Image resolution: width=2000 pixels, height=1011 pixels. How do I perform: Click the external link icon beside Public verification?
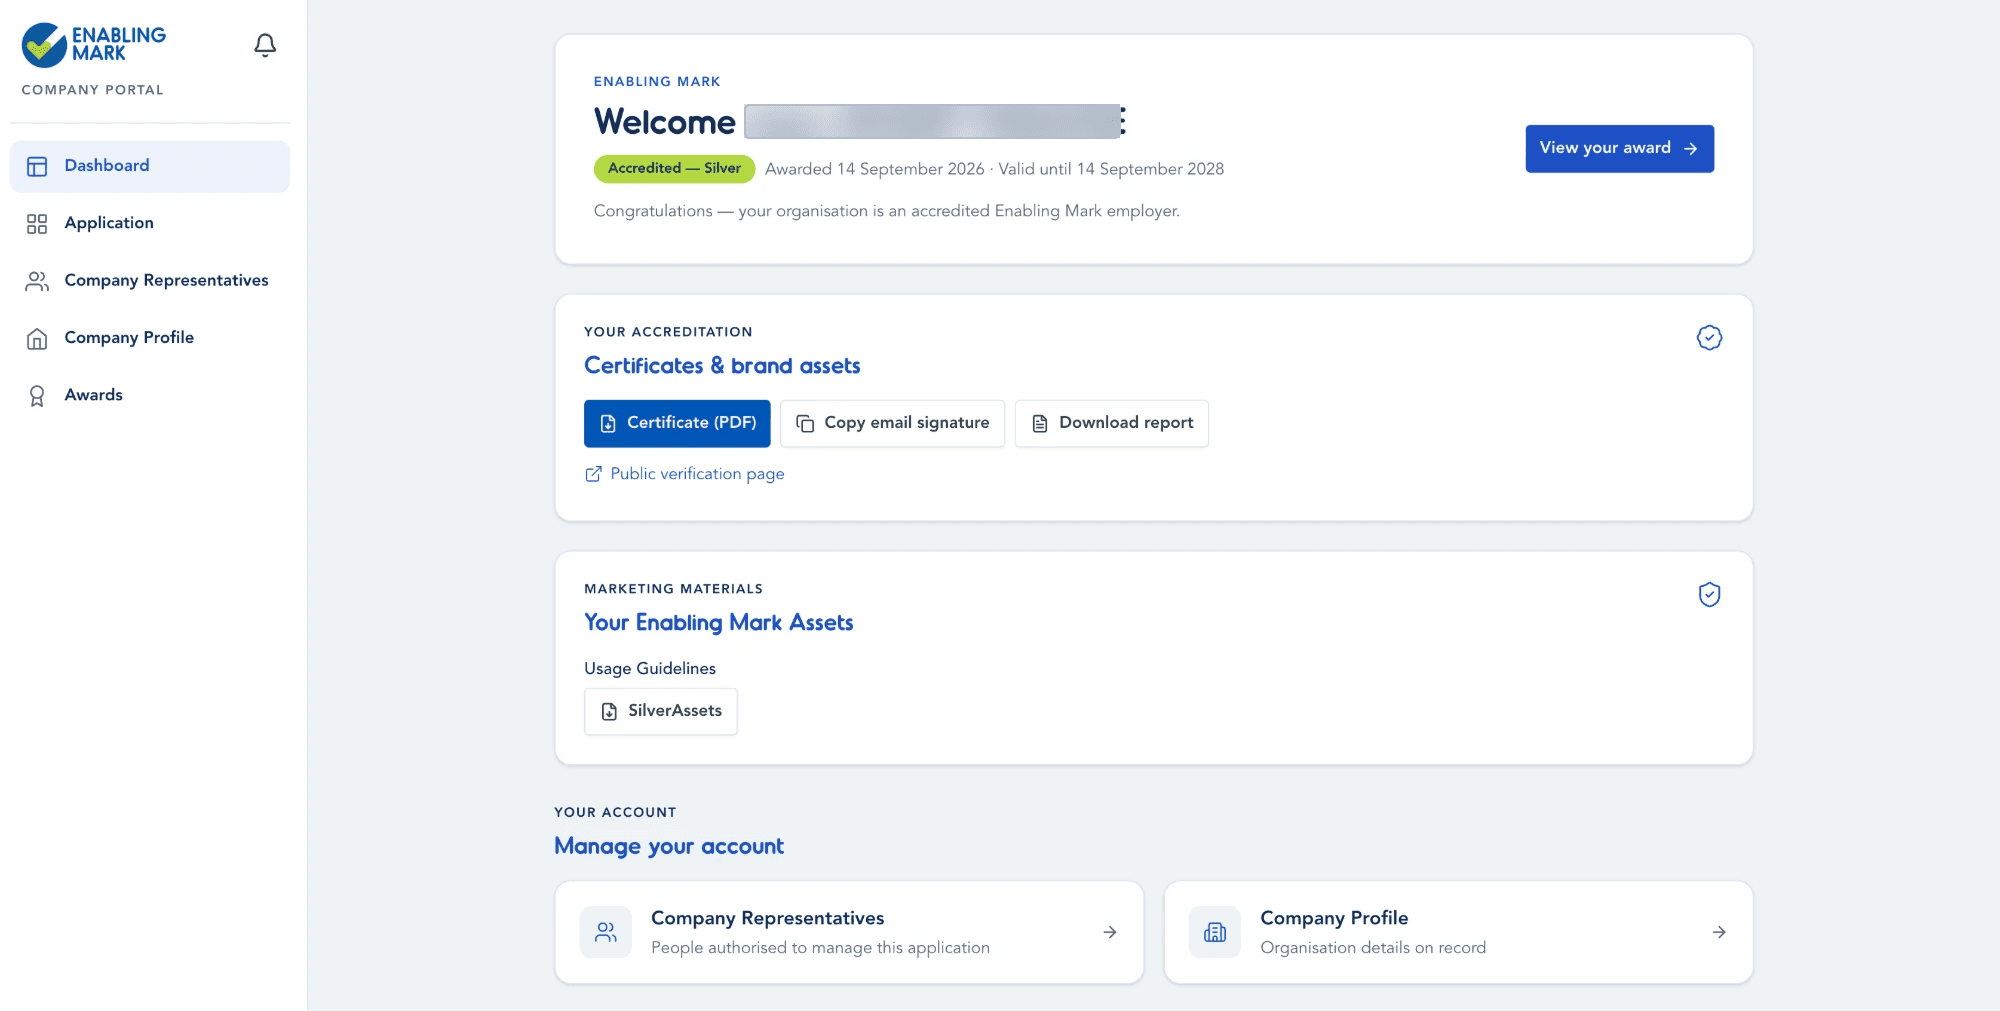593,474
